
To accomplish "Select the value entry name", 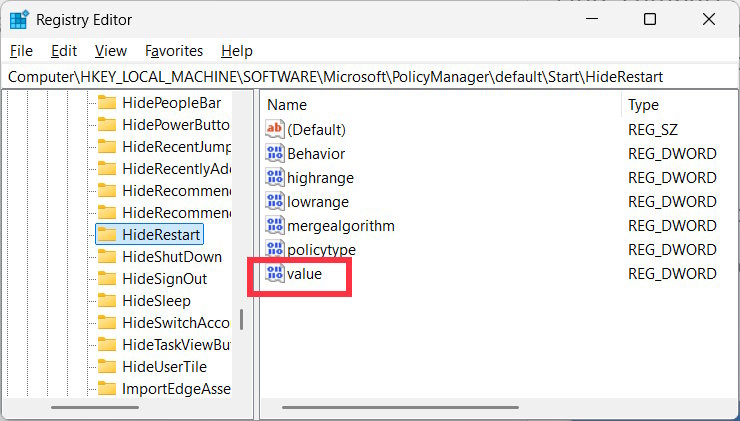I will tap(304, 274).
